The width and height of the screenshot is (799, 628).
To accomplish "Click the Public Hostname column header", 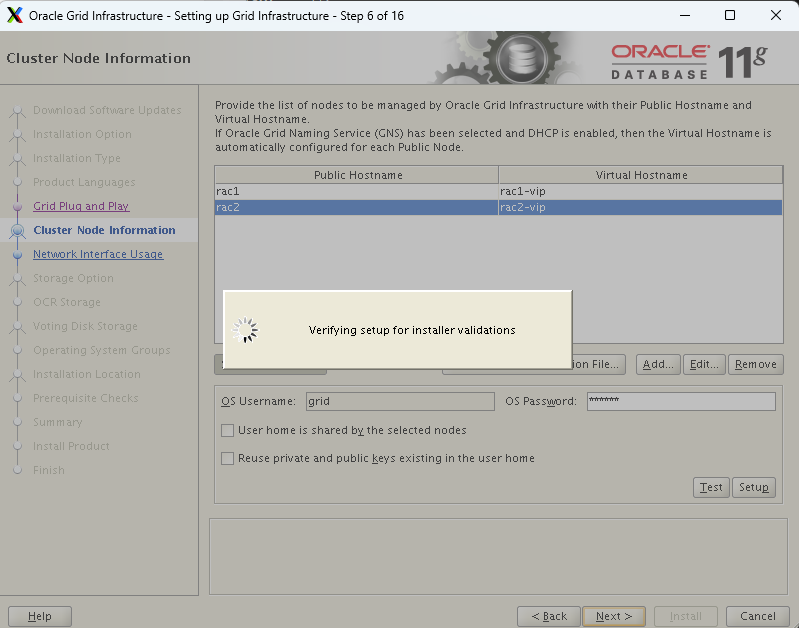I will (x=357, y=175).
